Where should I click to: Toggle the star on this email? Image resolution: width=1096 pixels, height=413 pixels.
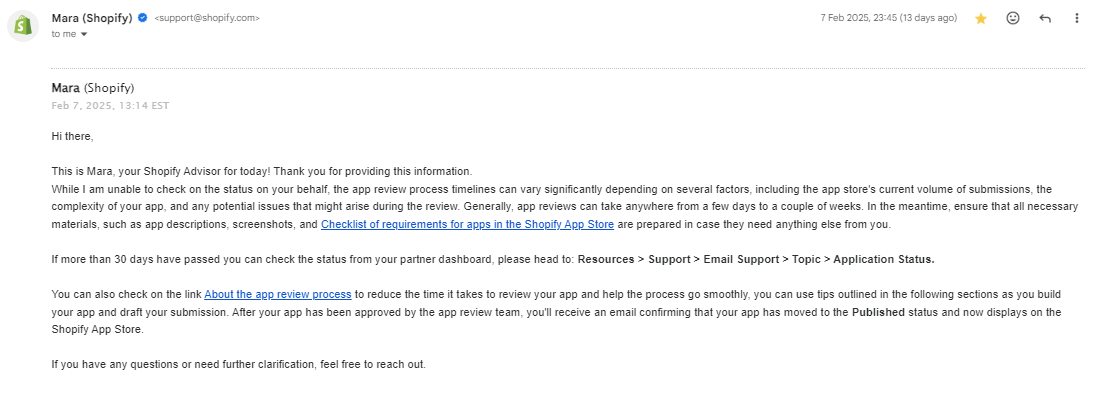[x=981, y=19]
